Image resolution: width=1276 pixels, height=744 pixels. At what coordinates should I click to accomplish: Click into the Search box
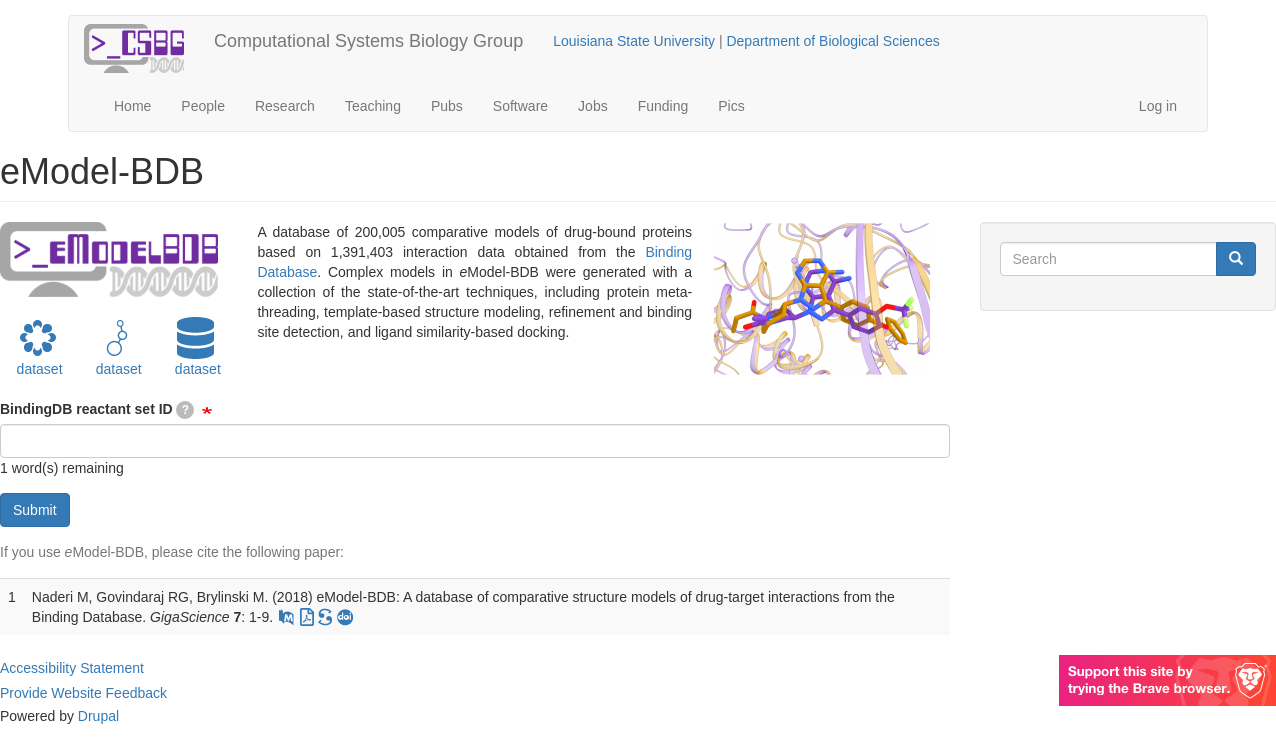(1108, 259)
